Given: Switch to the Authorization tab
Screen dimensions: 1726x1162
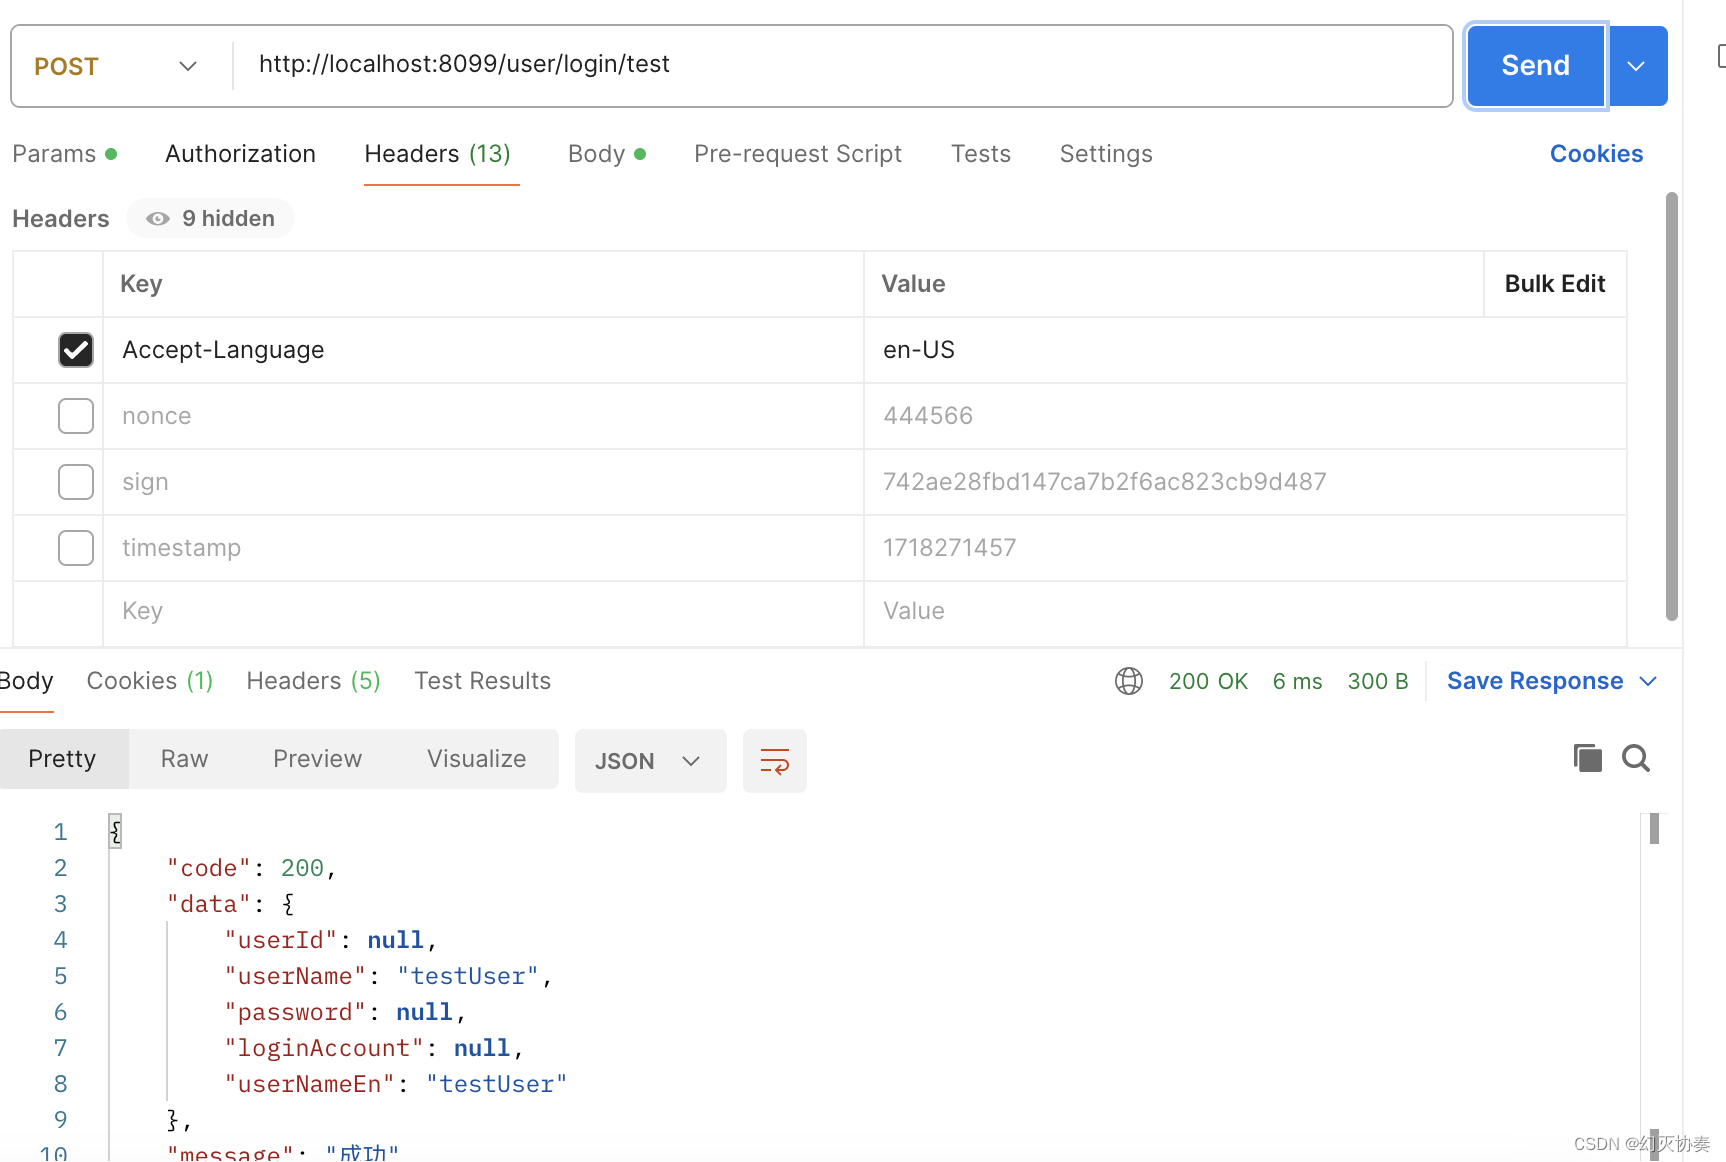Looking at the screenshot, I should 240,154.
